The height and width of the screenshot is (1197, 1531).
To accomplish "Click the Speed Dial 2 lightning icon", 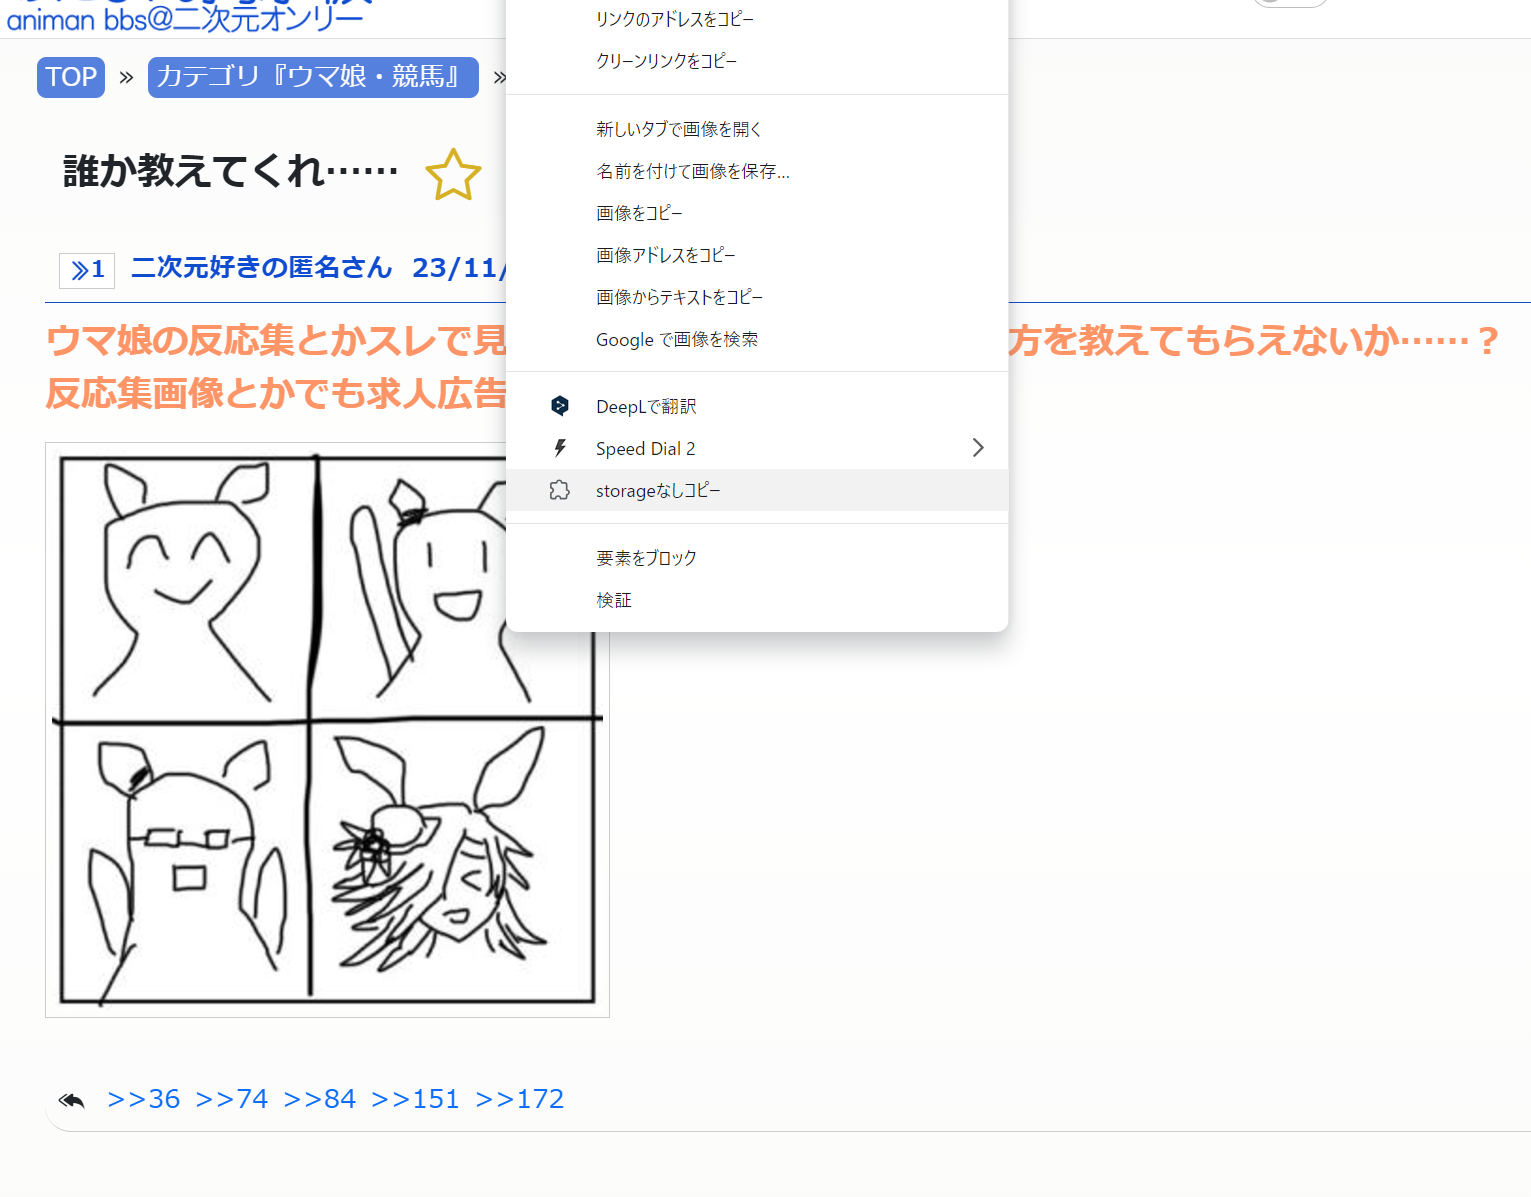I will (x=560, y=448).
